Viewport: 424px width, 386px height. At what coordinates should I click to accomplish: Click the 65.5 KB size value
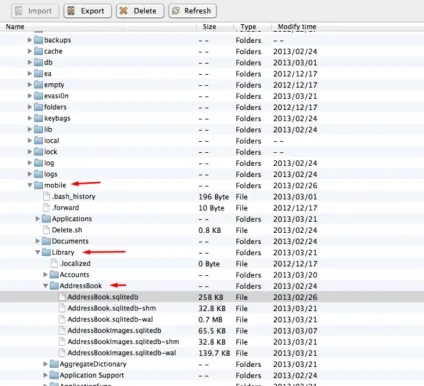pyautogui.click(x=212, y=331)
